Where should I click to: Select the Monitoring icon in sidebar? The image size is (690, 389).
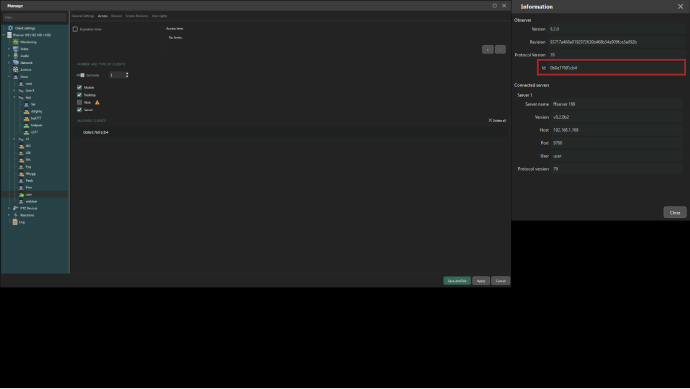[16, 42]
